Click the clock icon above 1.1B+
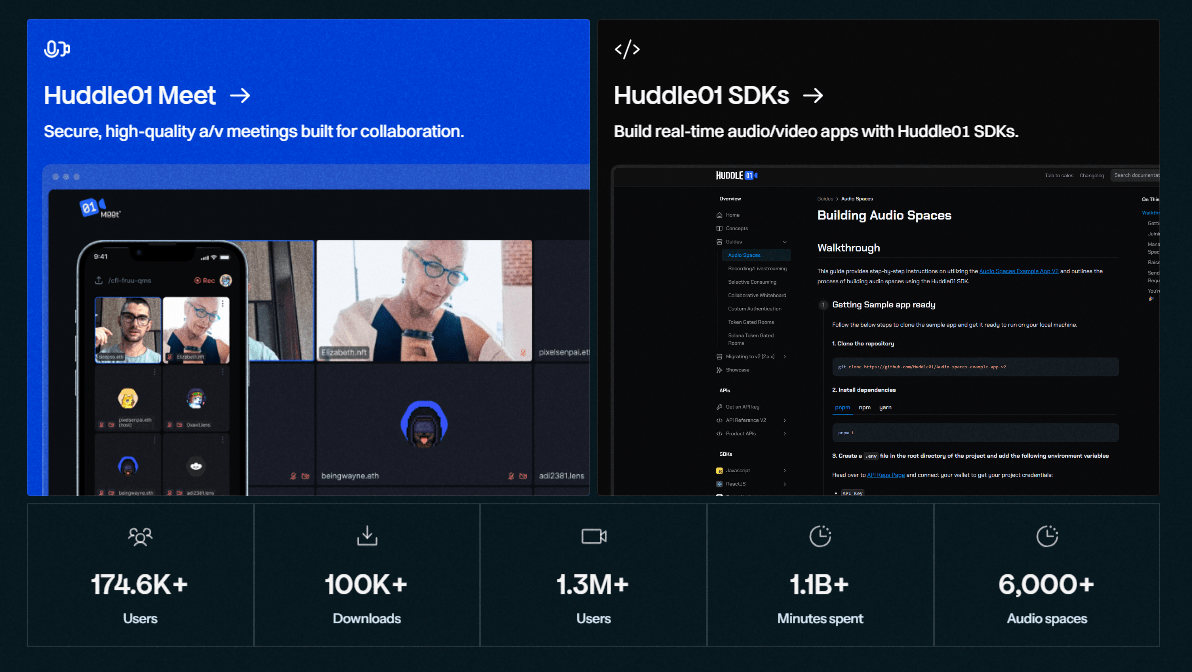 coord(820,536)
